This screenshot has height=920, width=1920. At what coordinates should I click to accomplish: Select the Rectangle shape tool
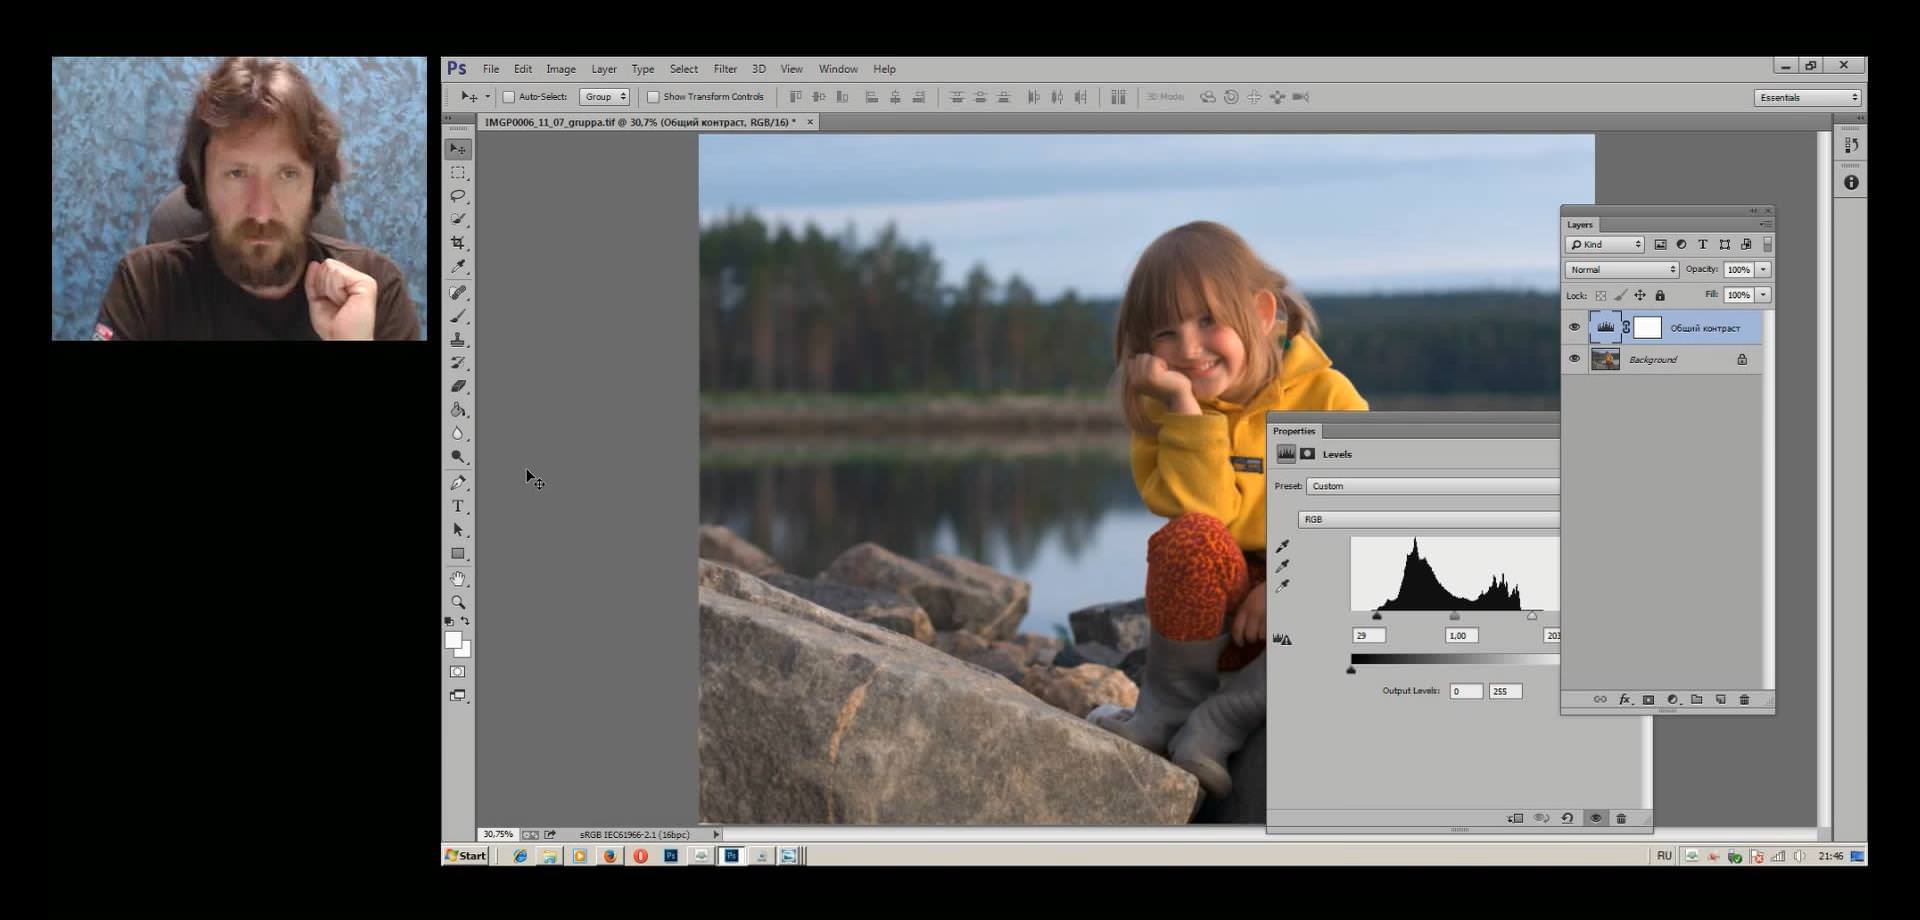[458, 554]
